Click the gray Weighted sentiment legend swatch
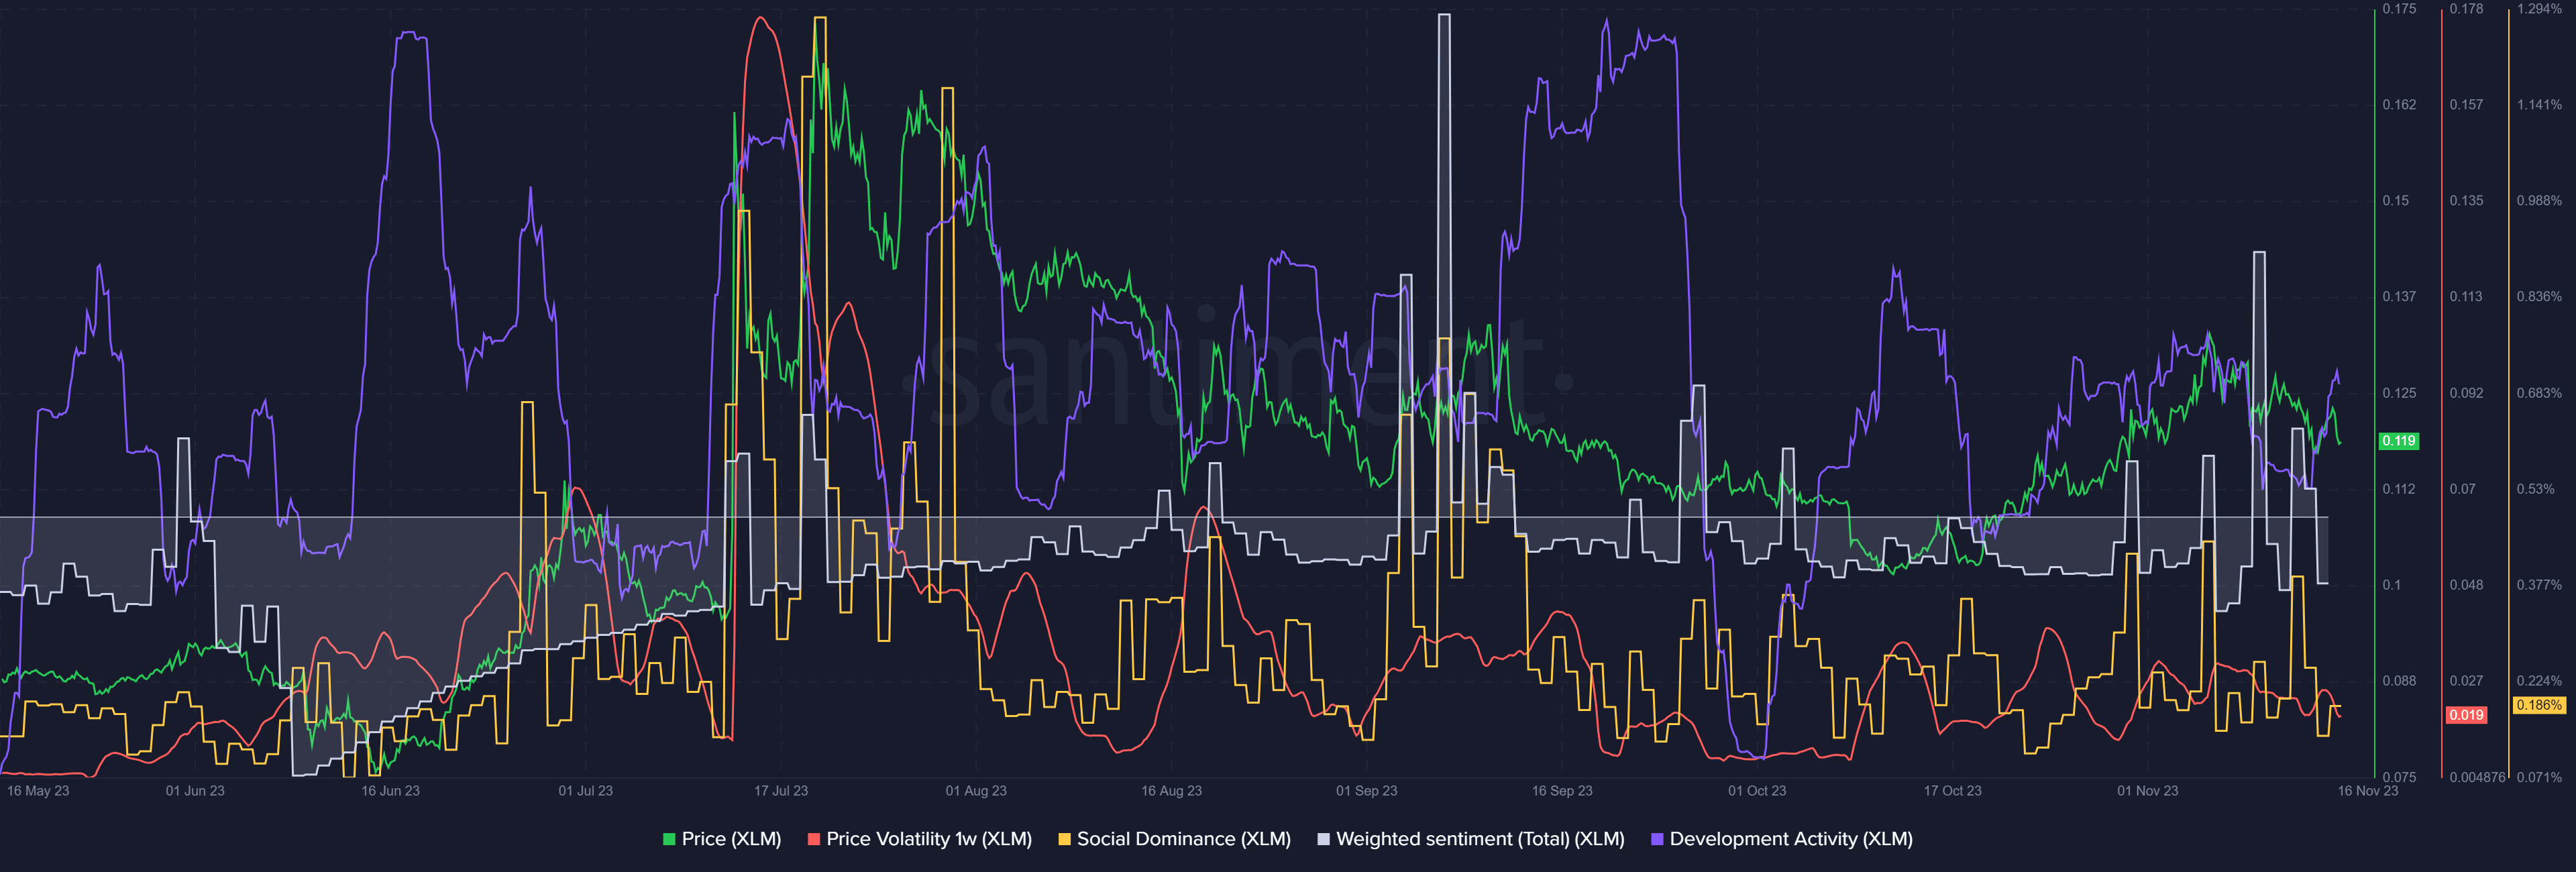The width and height of the screenshot is (2576, 872). coord(1323,839)
